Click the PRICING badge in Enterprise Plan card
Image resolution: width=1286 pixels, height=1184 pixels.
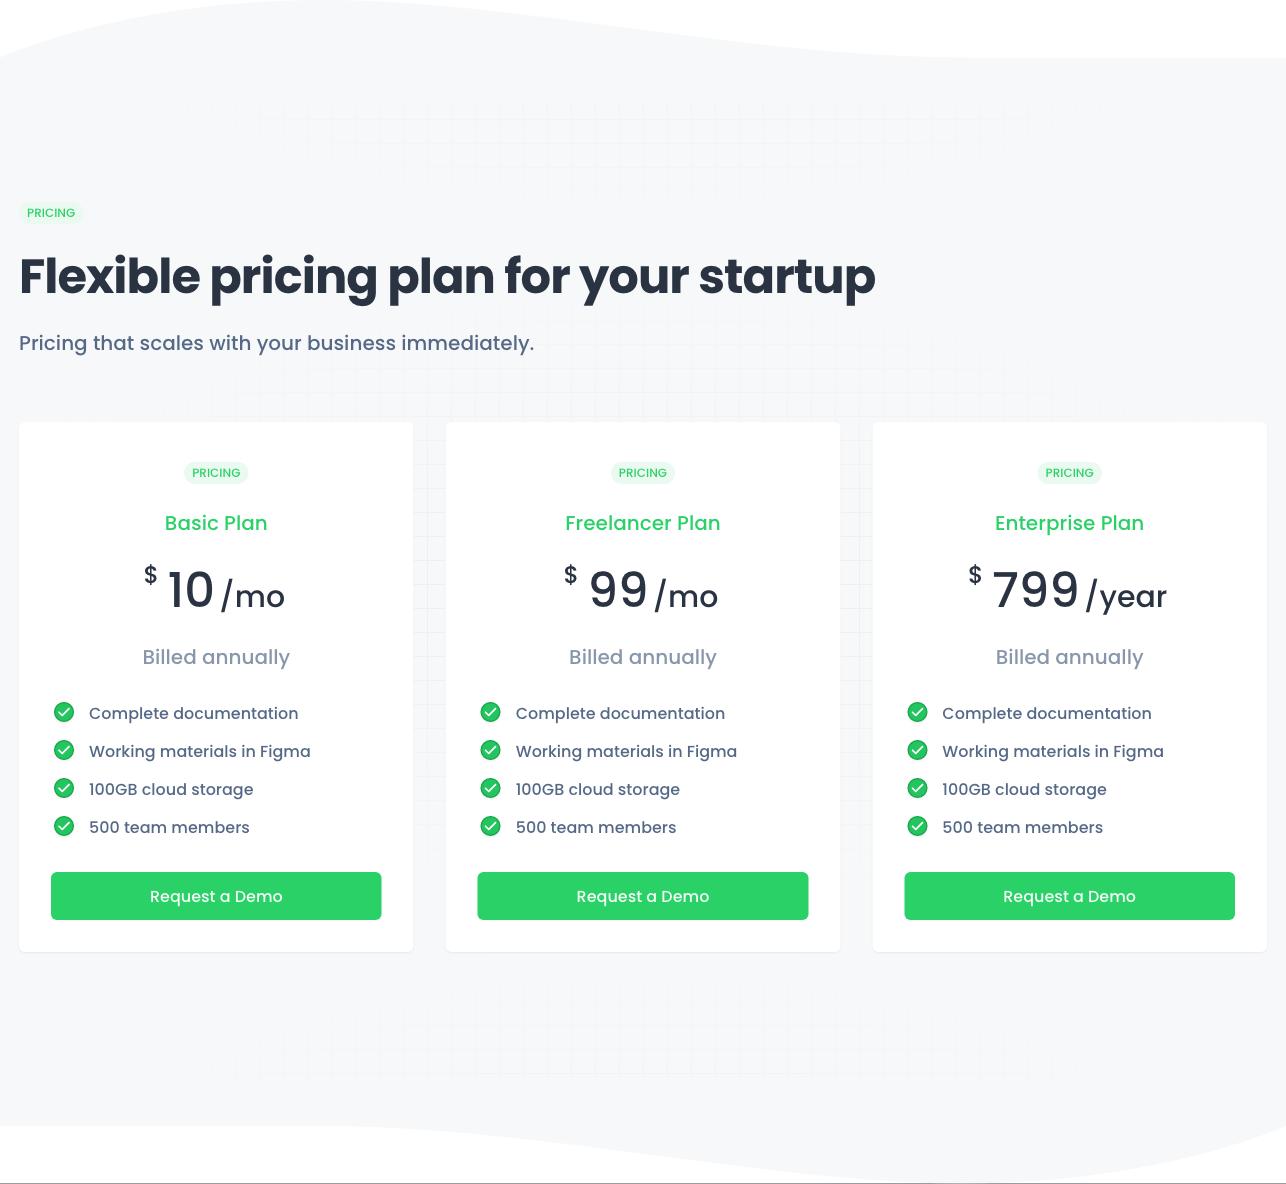pyautogui.click(x=1069, y=473)
